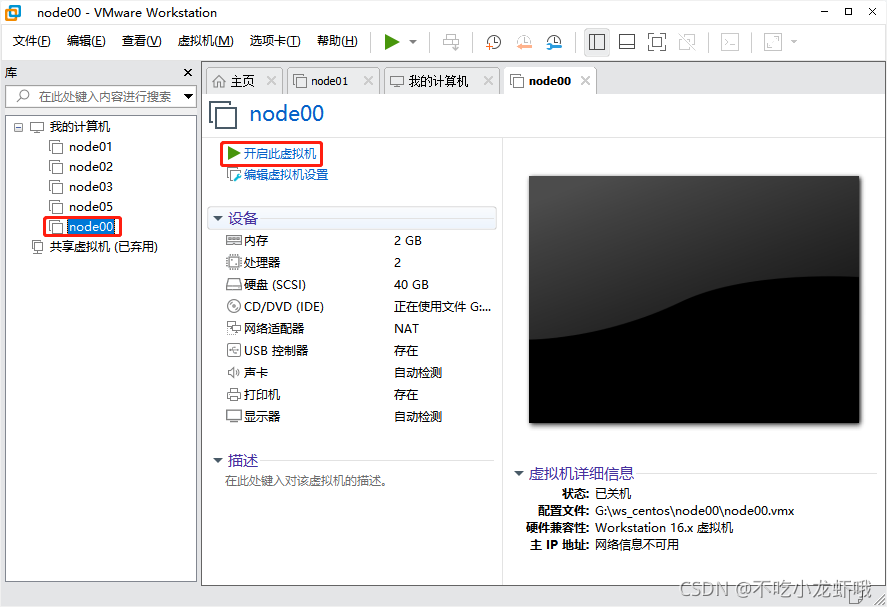Open the 查看(V) menu
887x607 pixels.
pos(141,41)
